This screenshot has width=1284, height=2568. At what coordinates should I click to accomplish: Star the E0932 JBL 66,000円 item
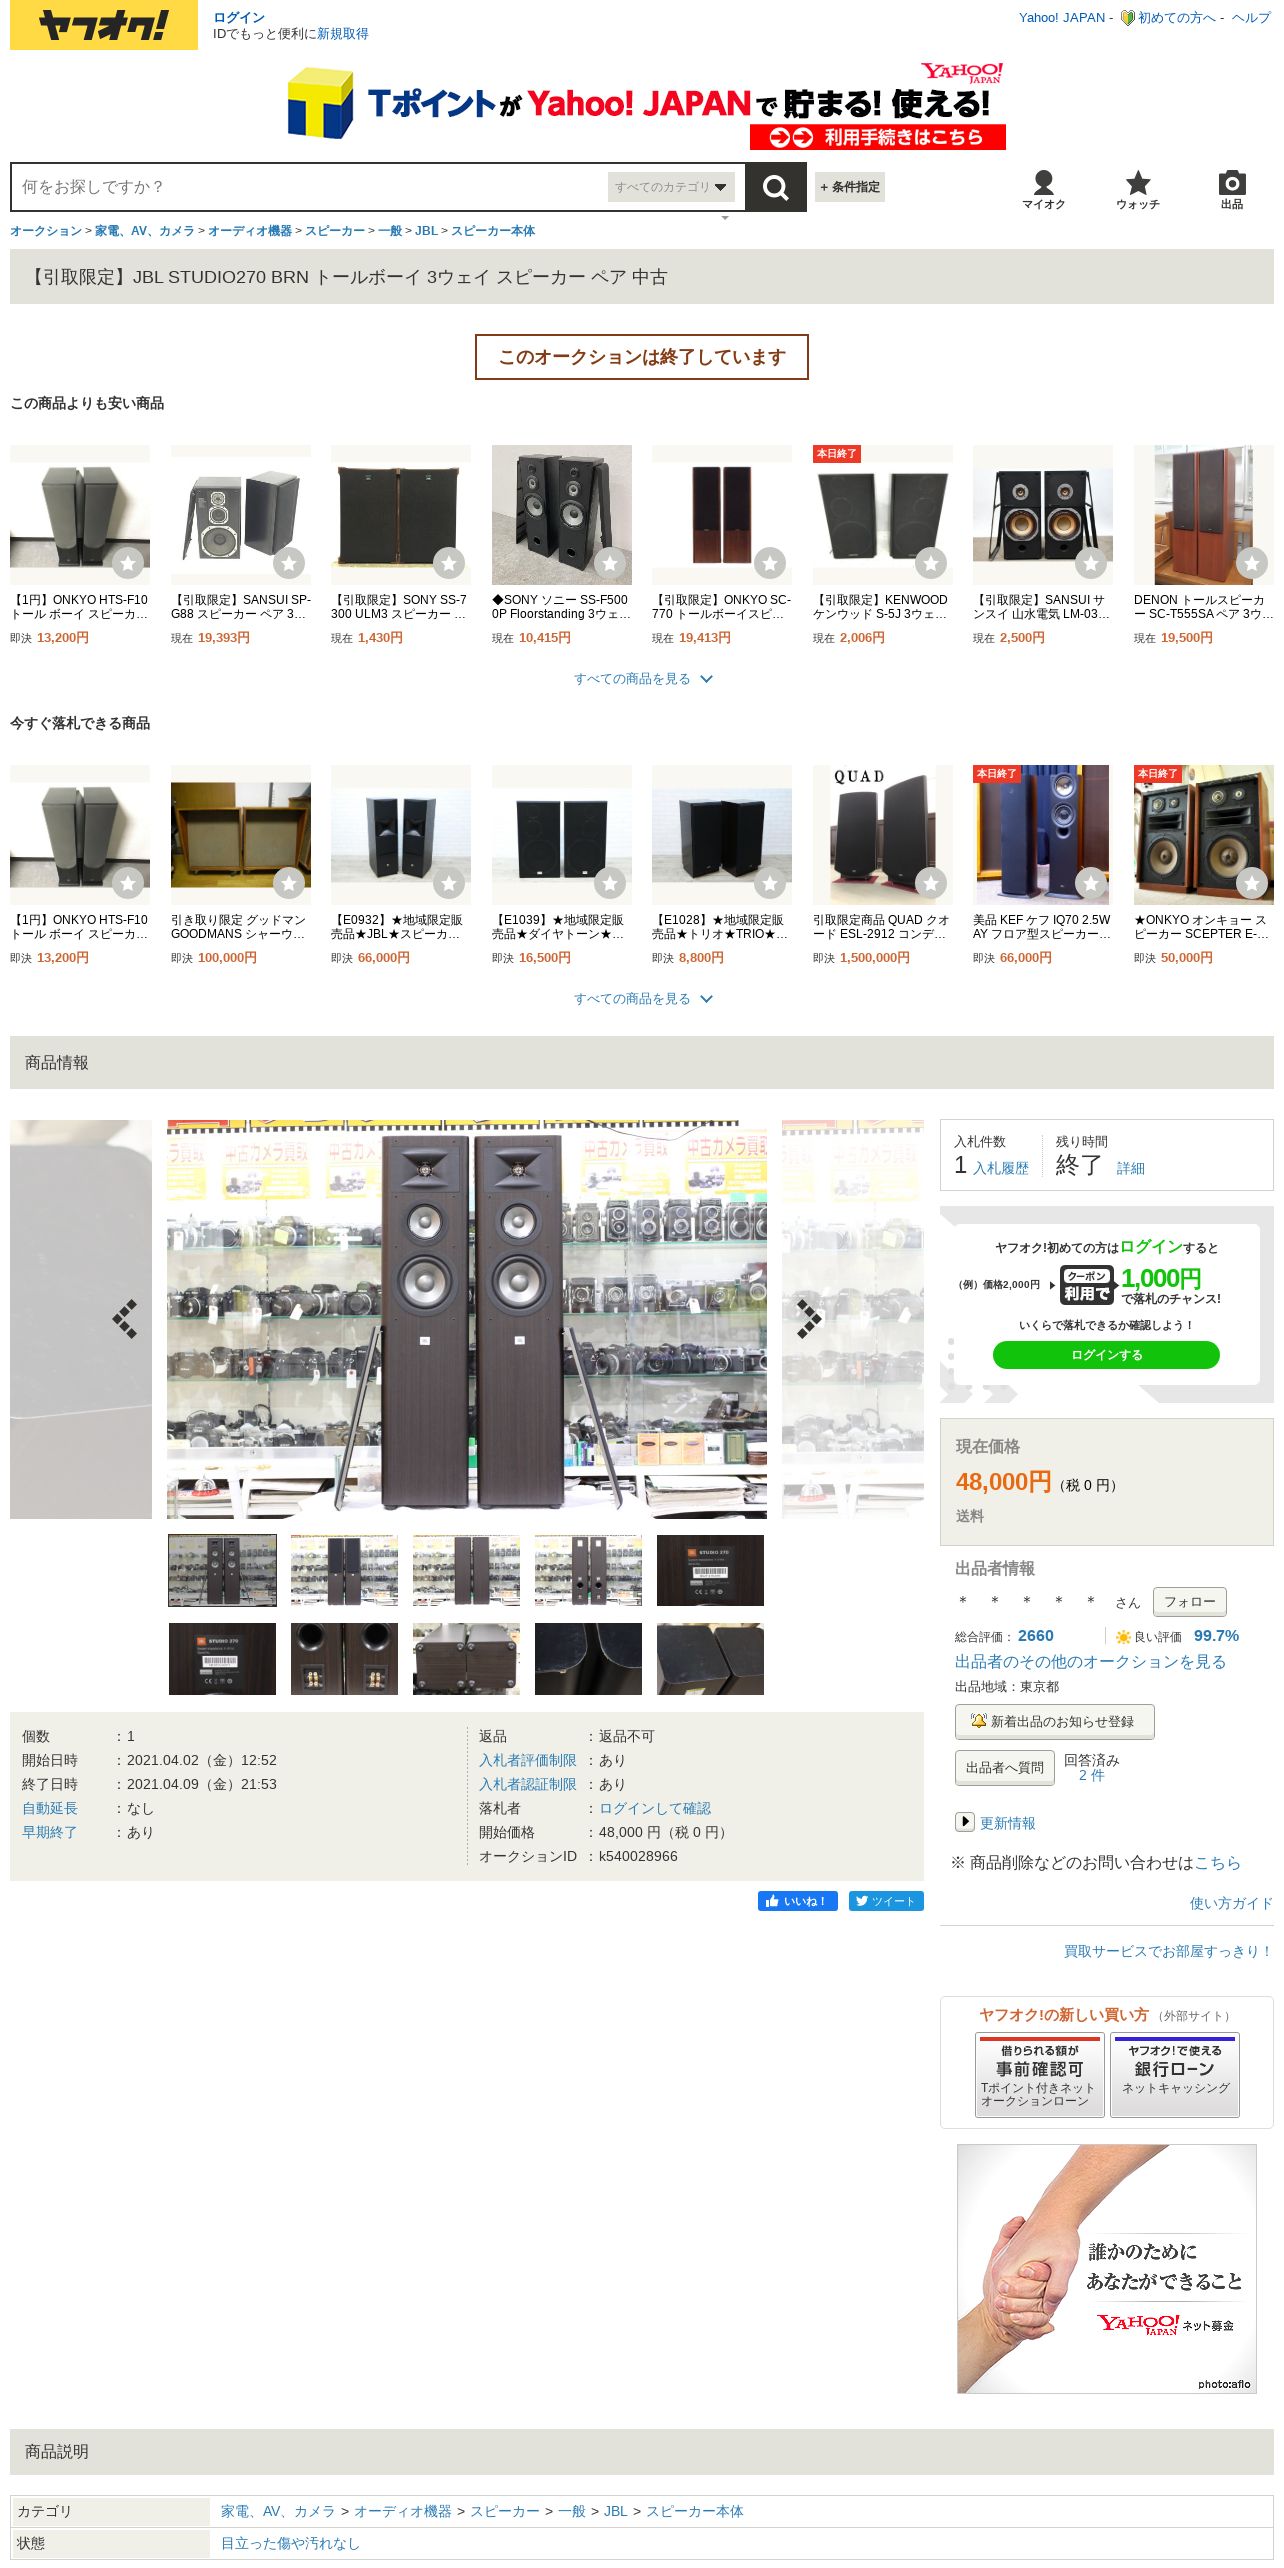(449, 884)
